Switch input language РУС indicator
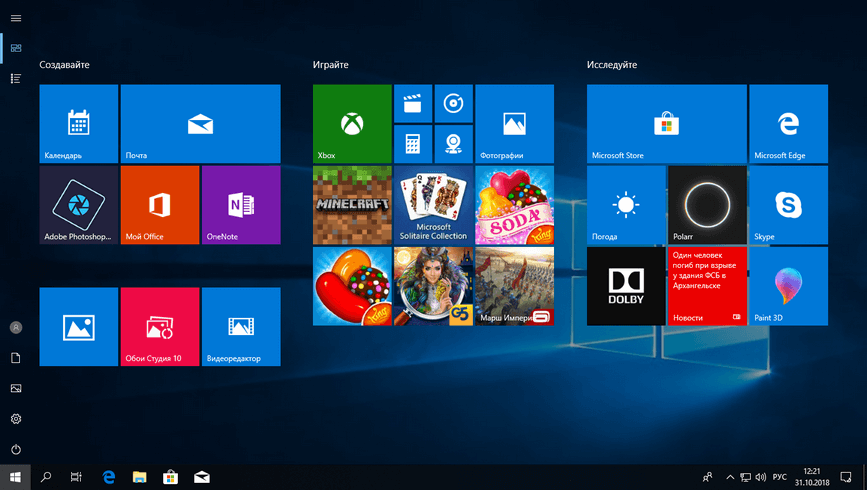867x490 pixels. click(x=780, y=477)
